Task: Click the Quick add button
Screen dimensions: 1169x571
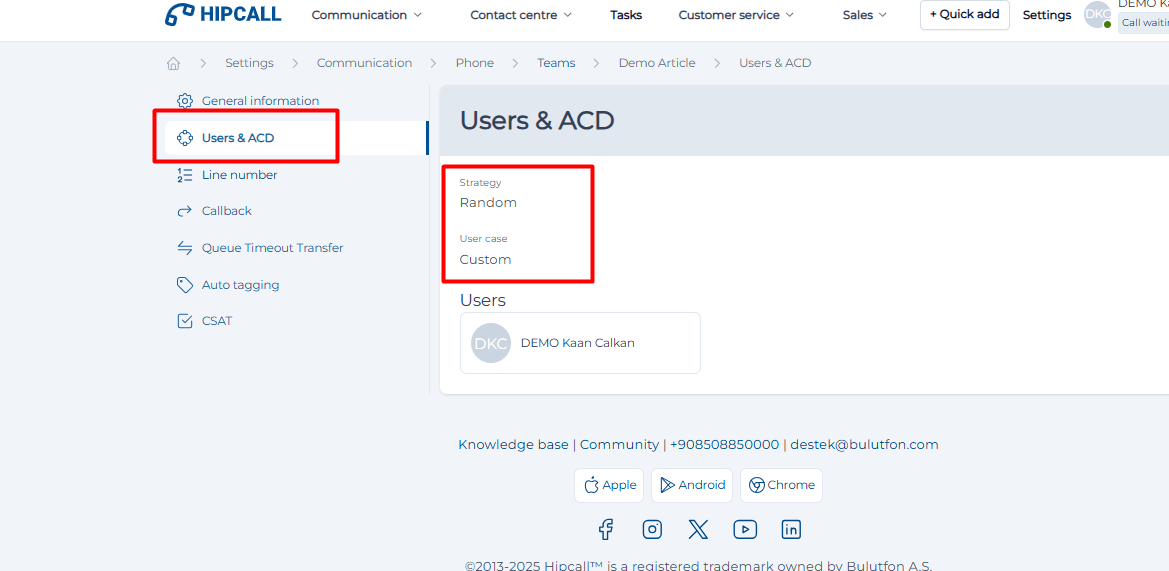Action: (x=964, y=15)
